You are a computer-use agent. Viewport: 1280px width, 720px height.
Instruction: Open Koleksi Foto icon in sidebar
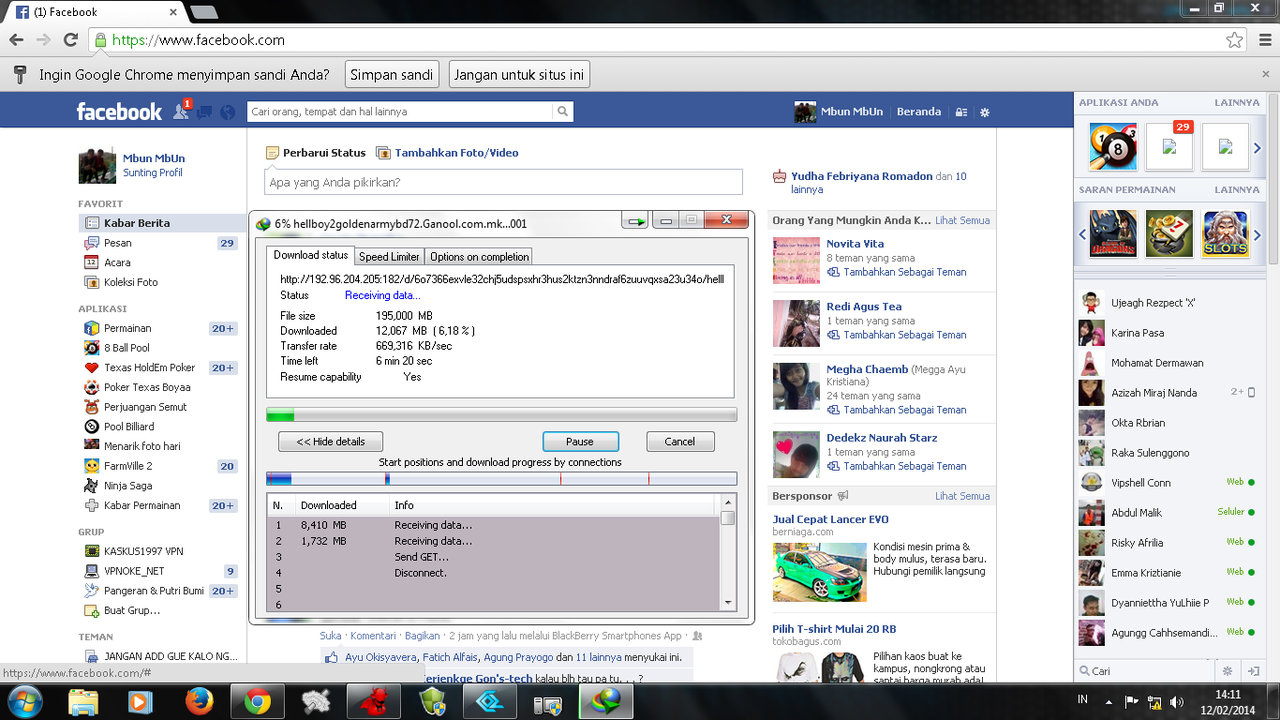[91, 282]
